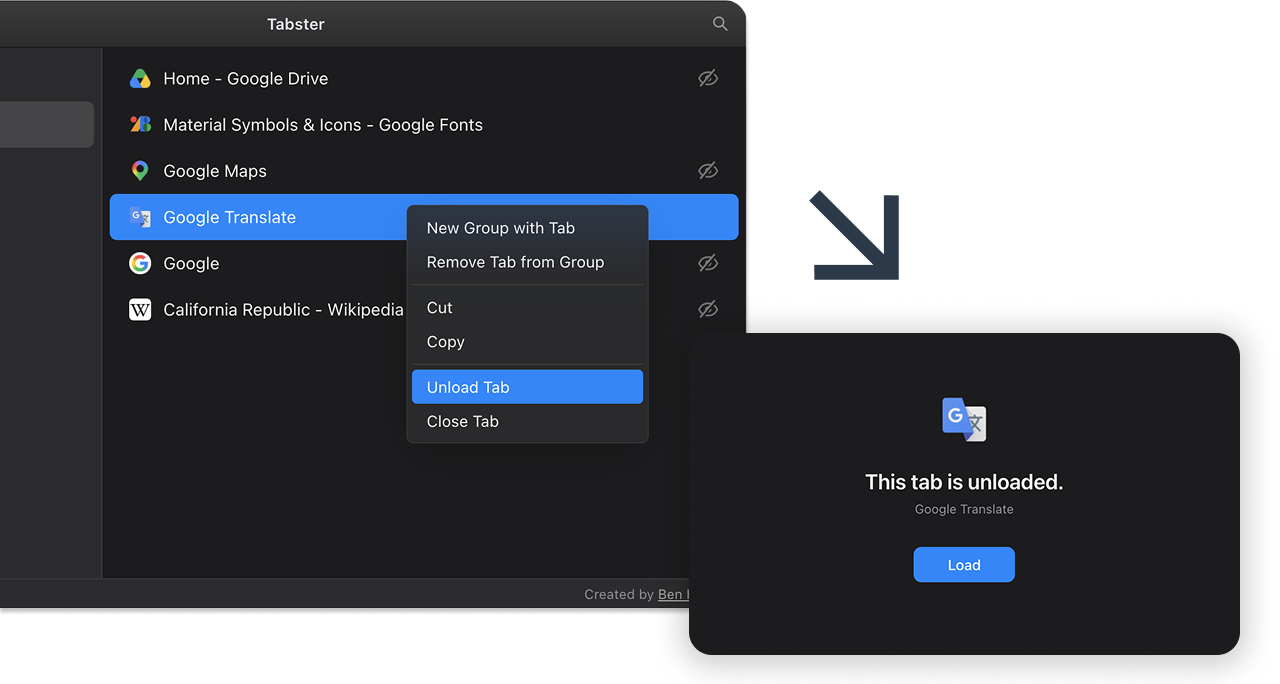The height and width of the screenshot is (684, 1280).
Task: Click the Google Fonts favicon
Action: tap(140, 125)
